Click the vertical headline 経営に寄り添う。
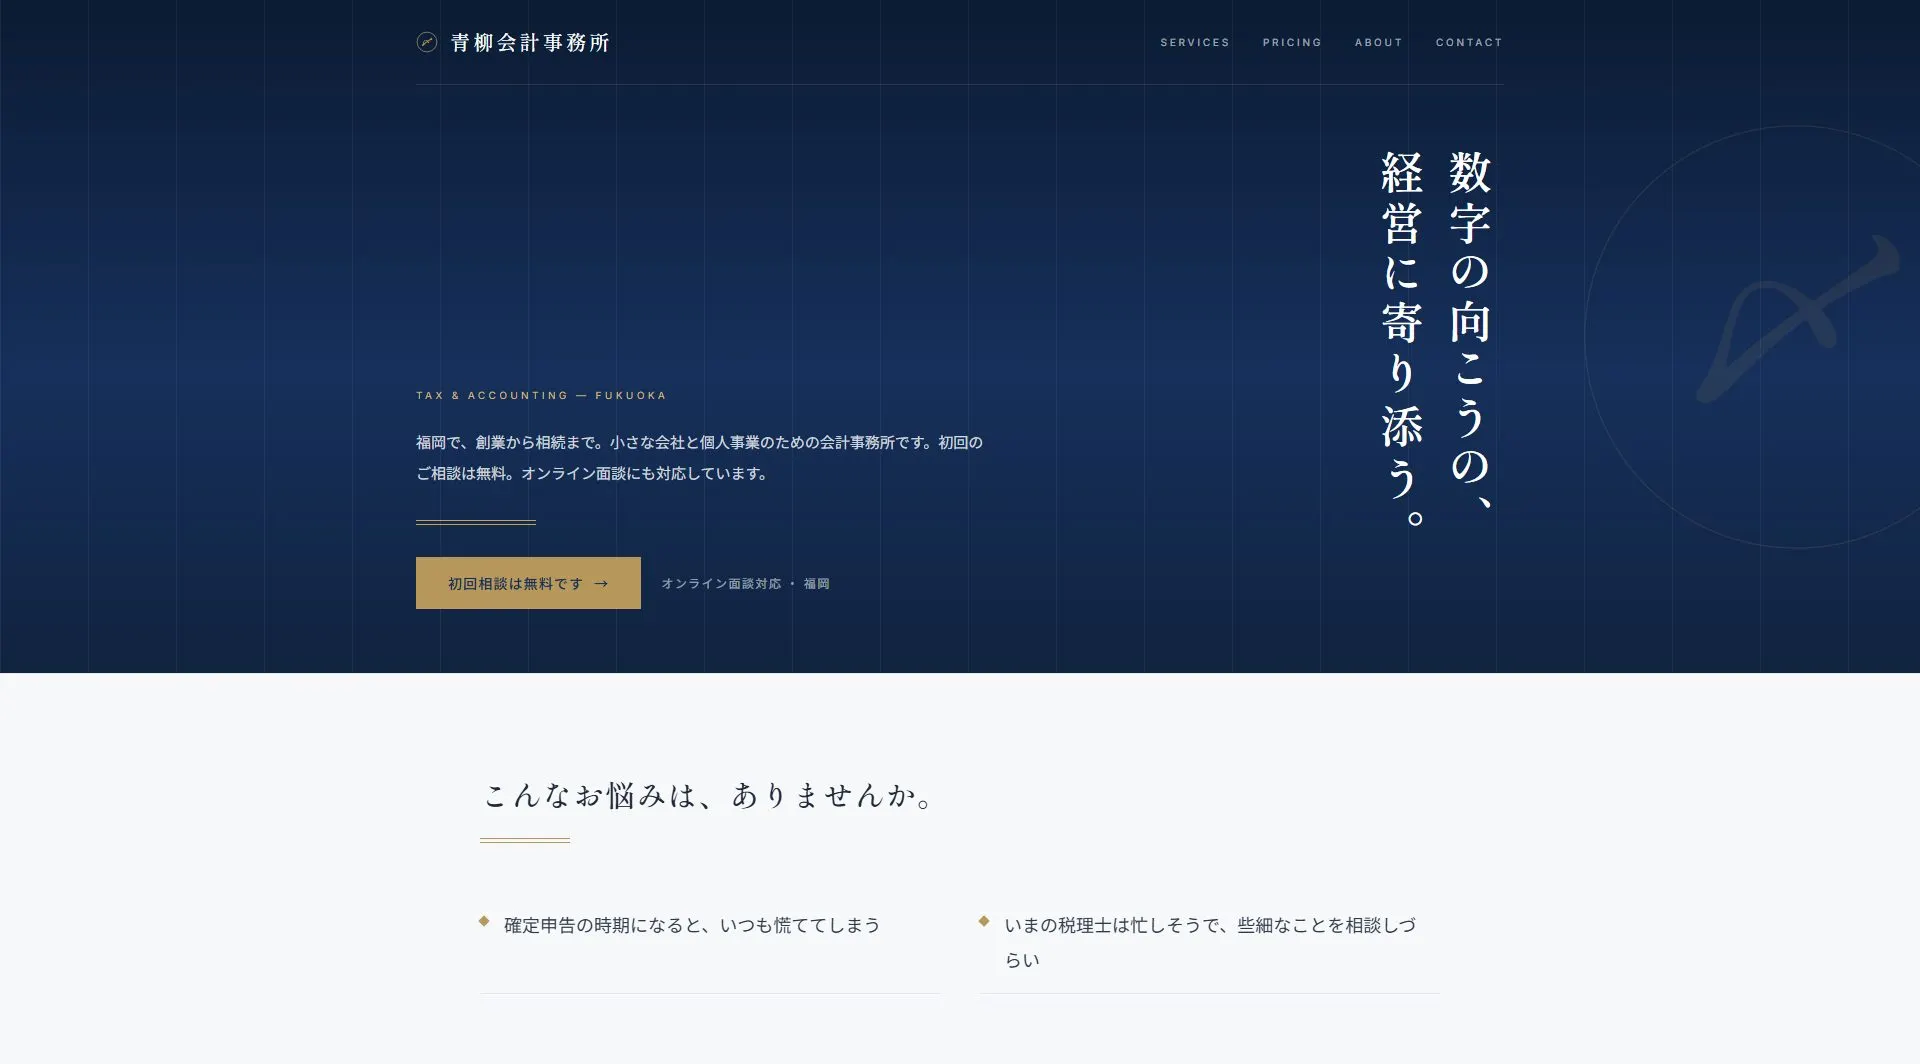 tap(1402, 339)
